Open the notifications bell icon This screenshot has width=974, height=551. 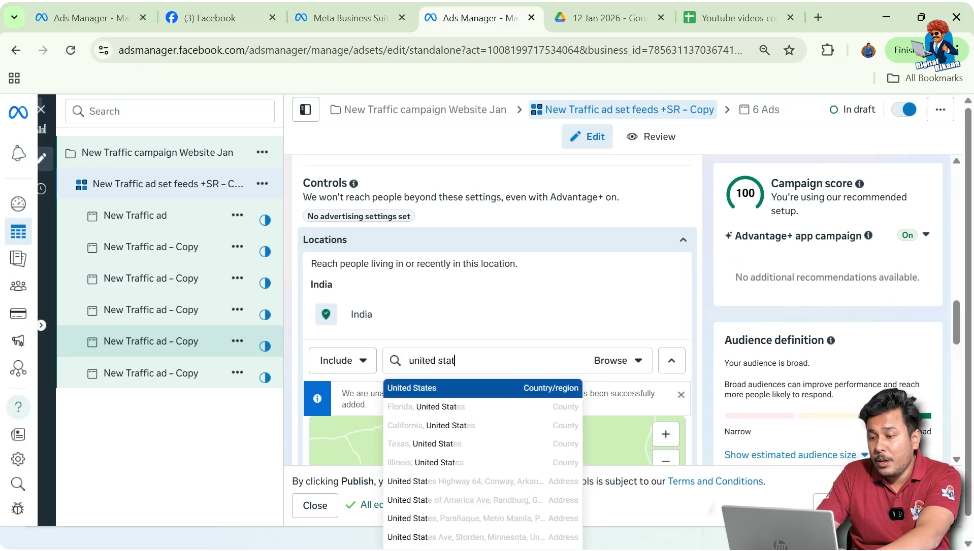[18, 153]
